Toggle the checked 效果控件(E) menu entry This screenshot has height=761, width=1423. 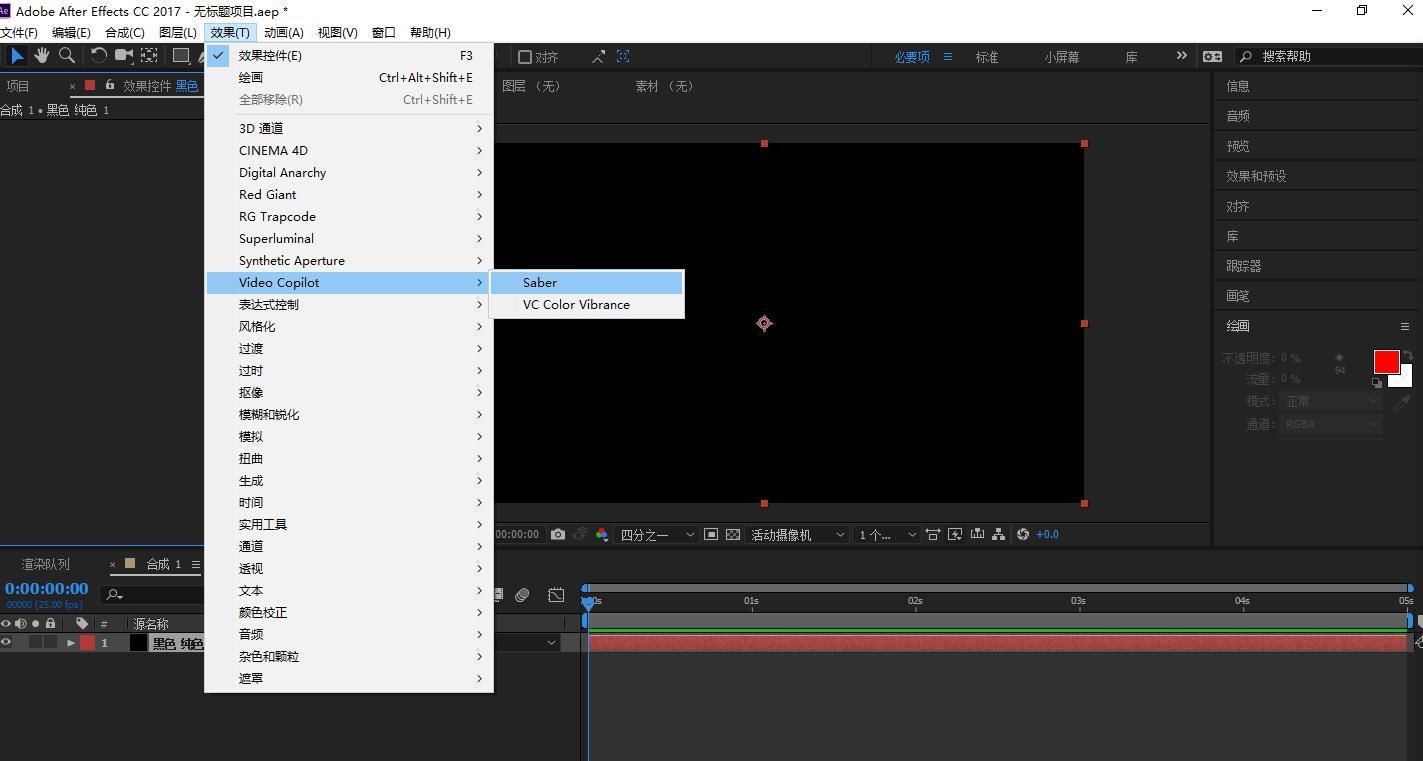tap(348, 56)
